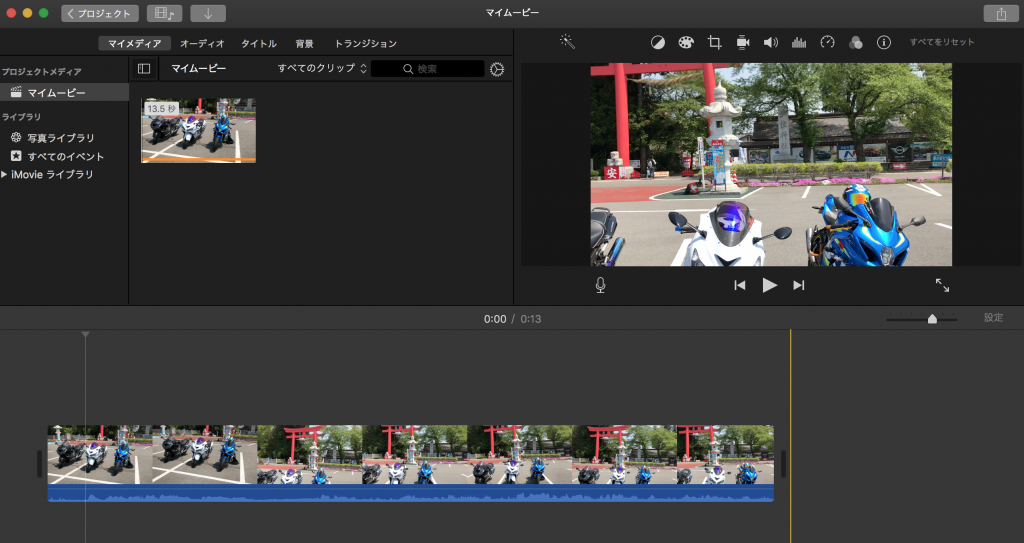Open timeline 設定 settings
The width and height of the screenshot is (1024, 543).
pos(993,318)
